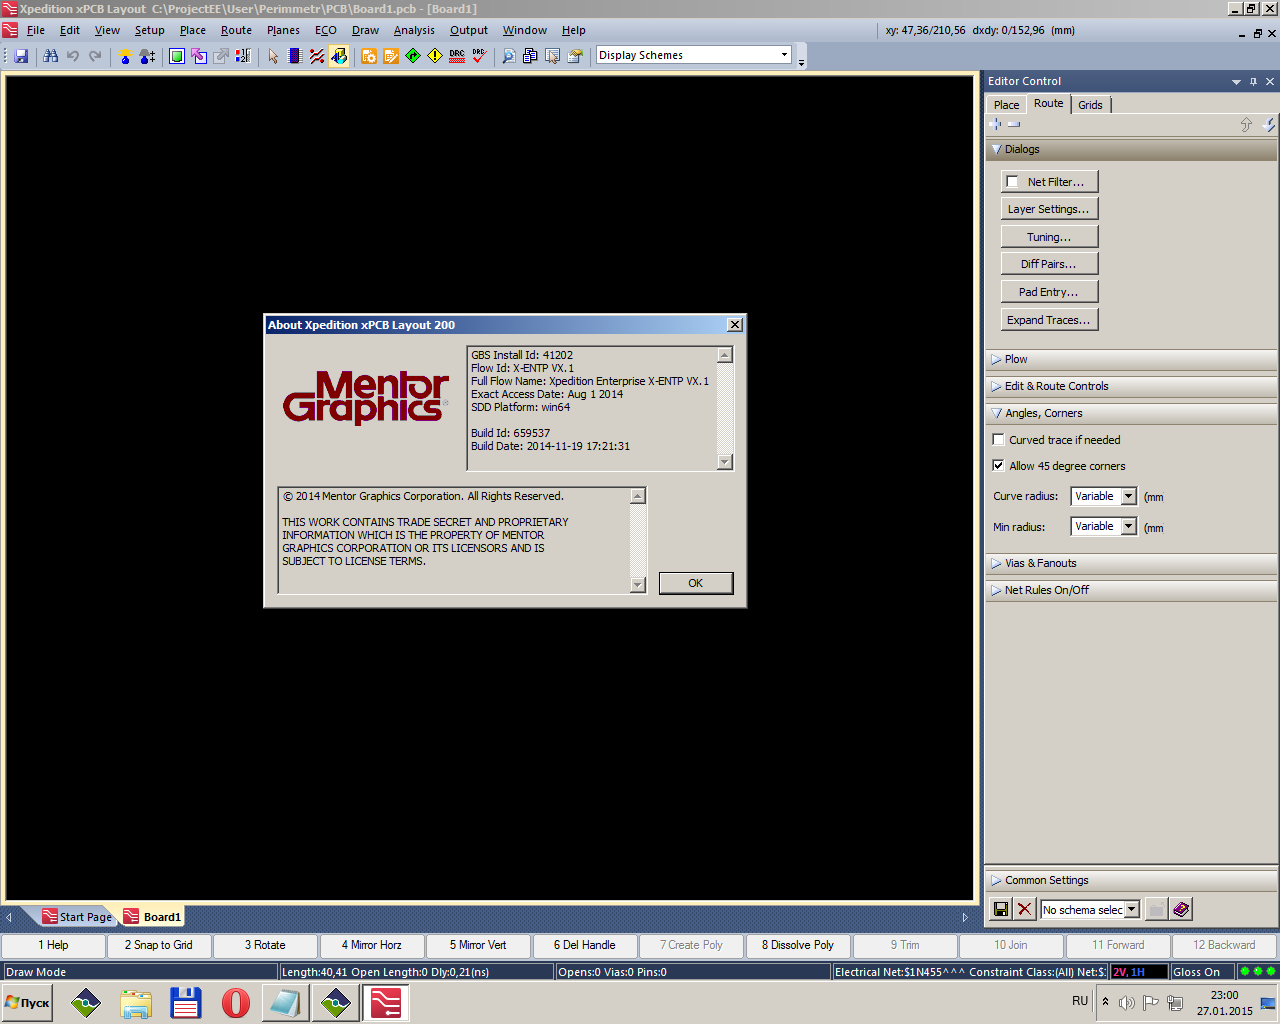
Task: Click the Expand Traces... button
Action: [1048, 320]
